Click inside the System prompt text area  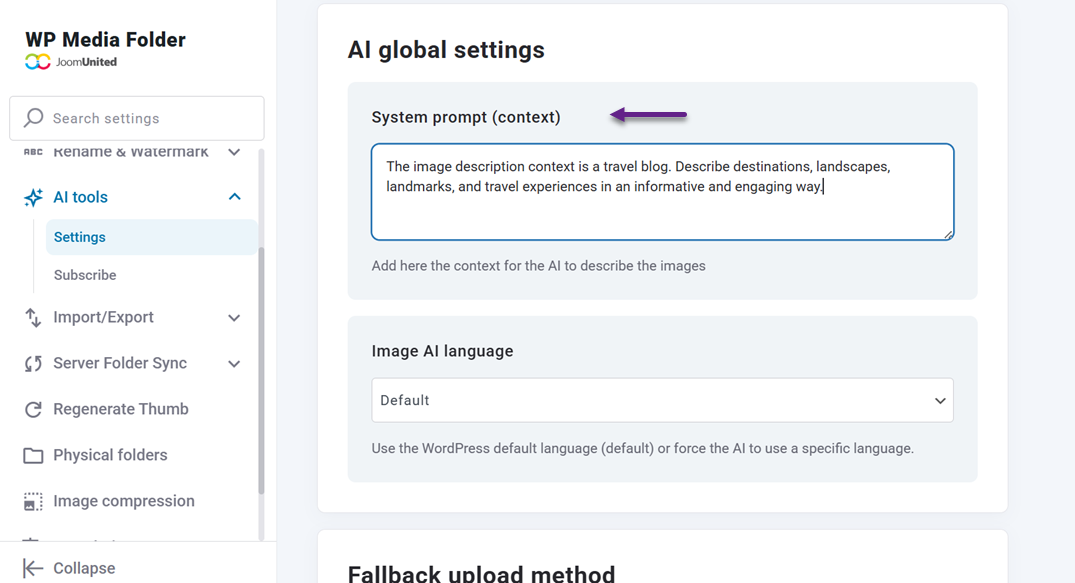pos(662,208)
